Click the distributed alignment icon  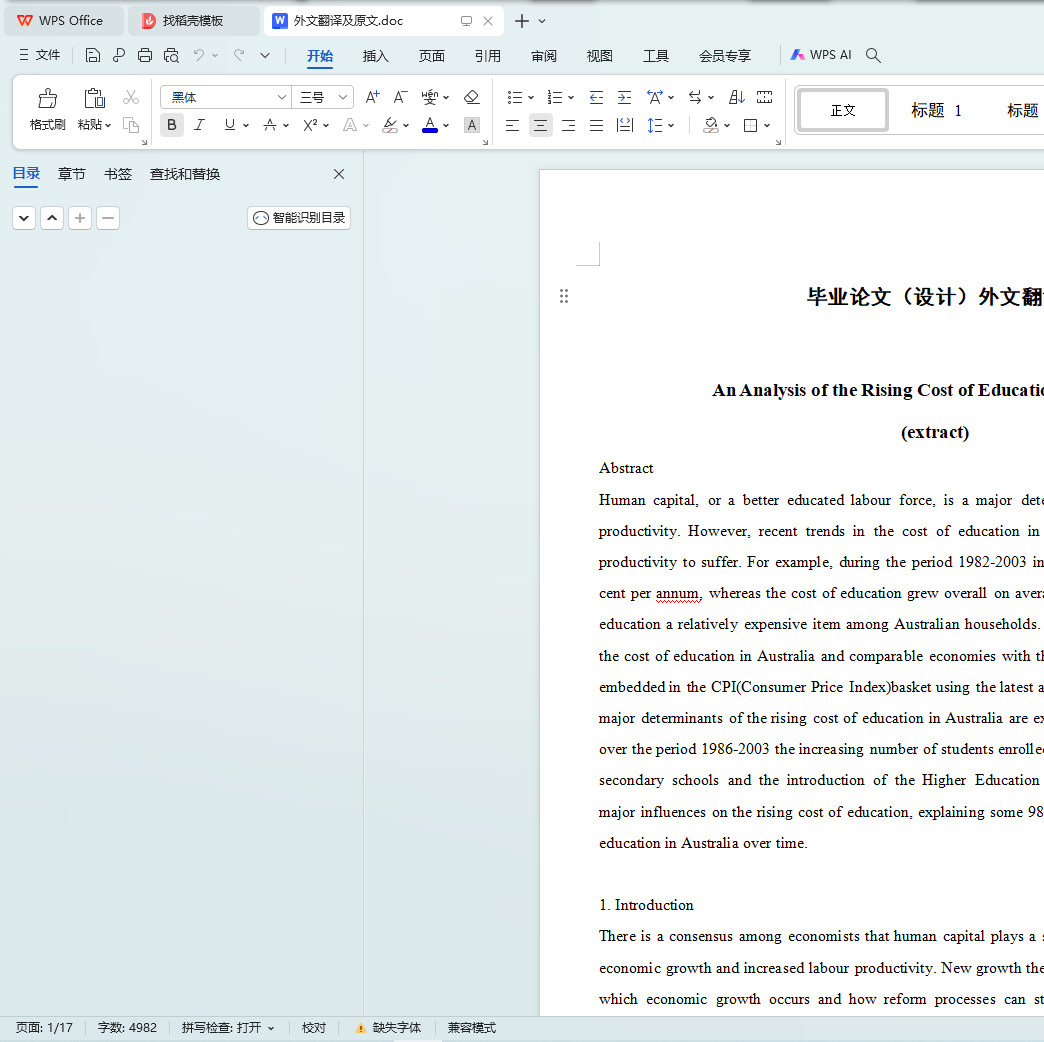click(x=625, y=125)
